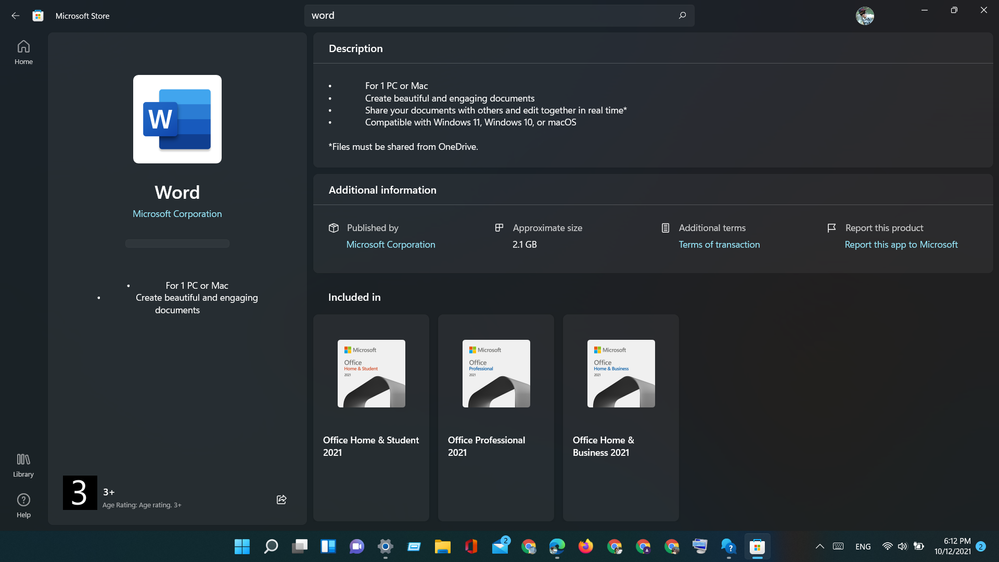This screenshot has width=999, height=562.
Task: Open Firefox on taskbar
Action: [586, 546]
